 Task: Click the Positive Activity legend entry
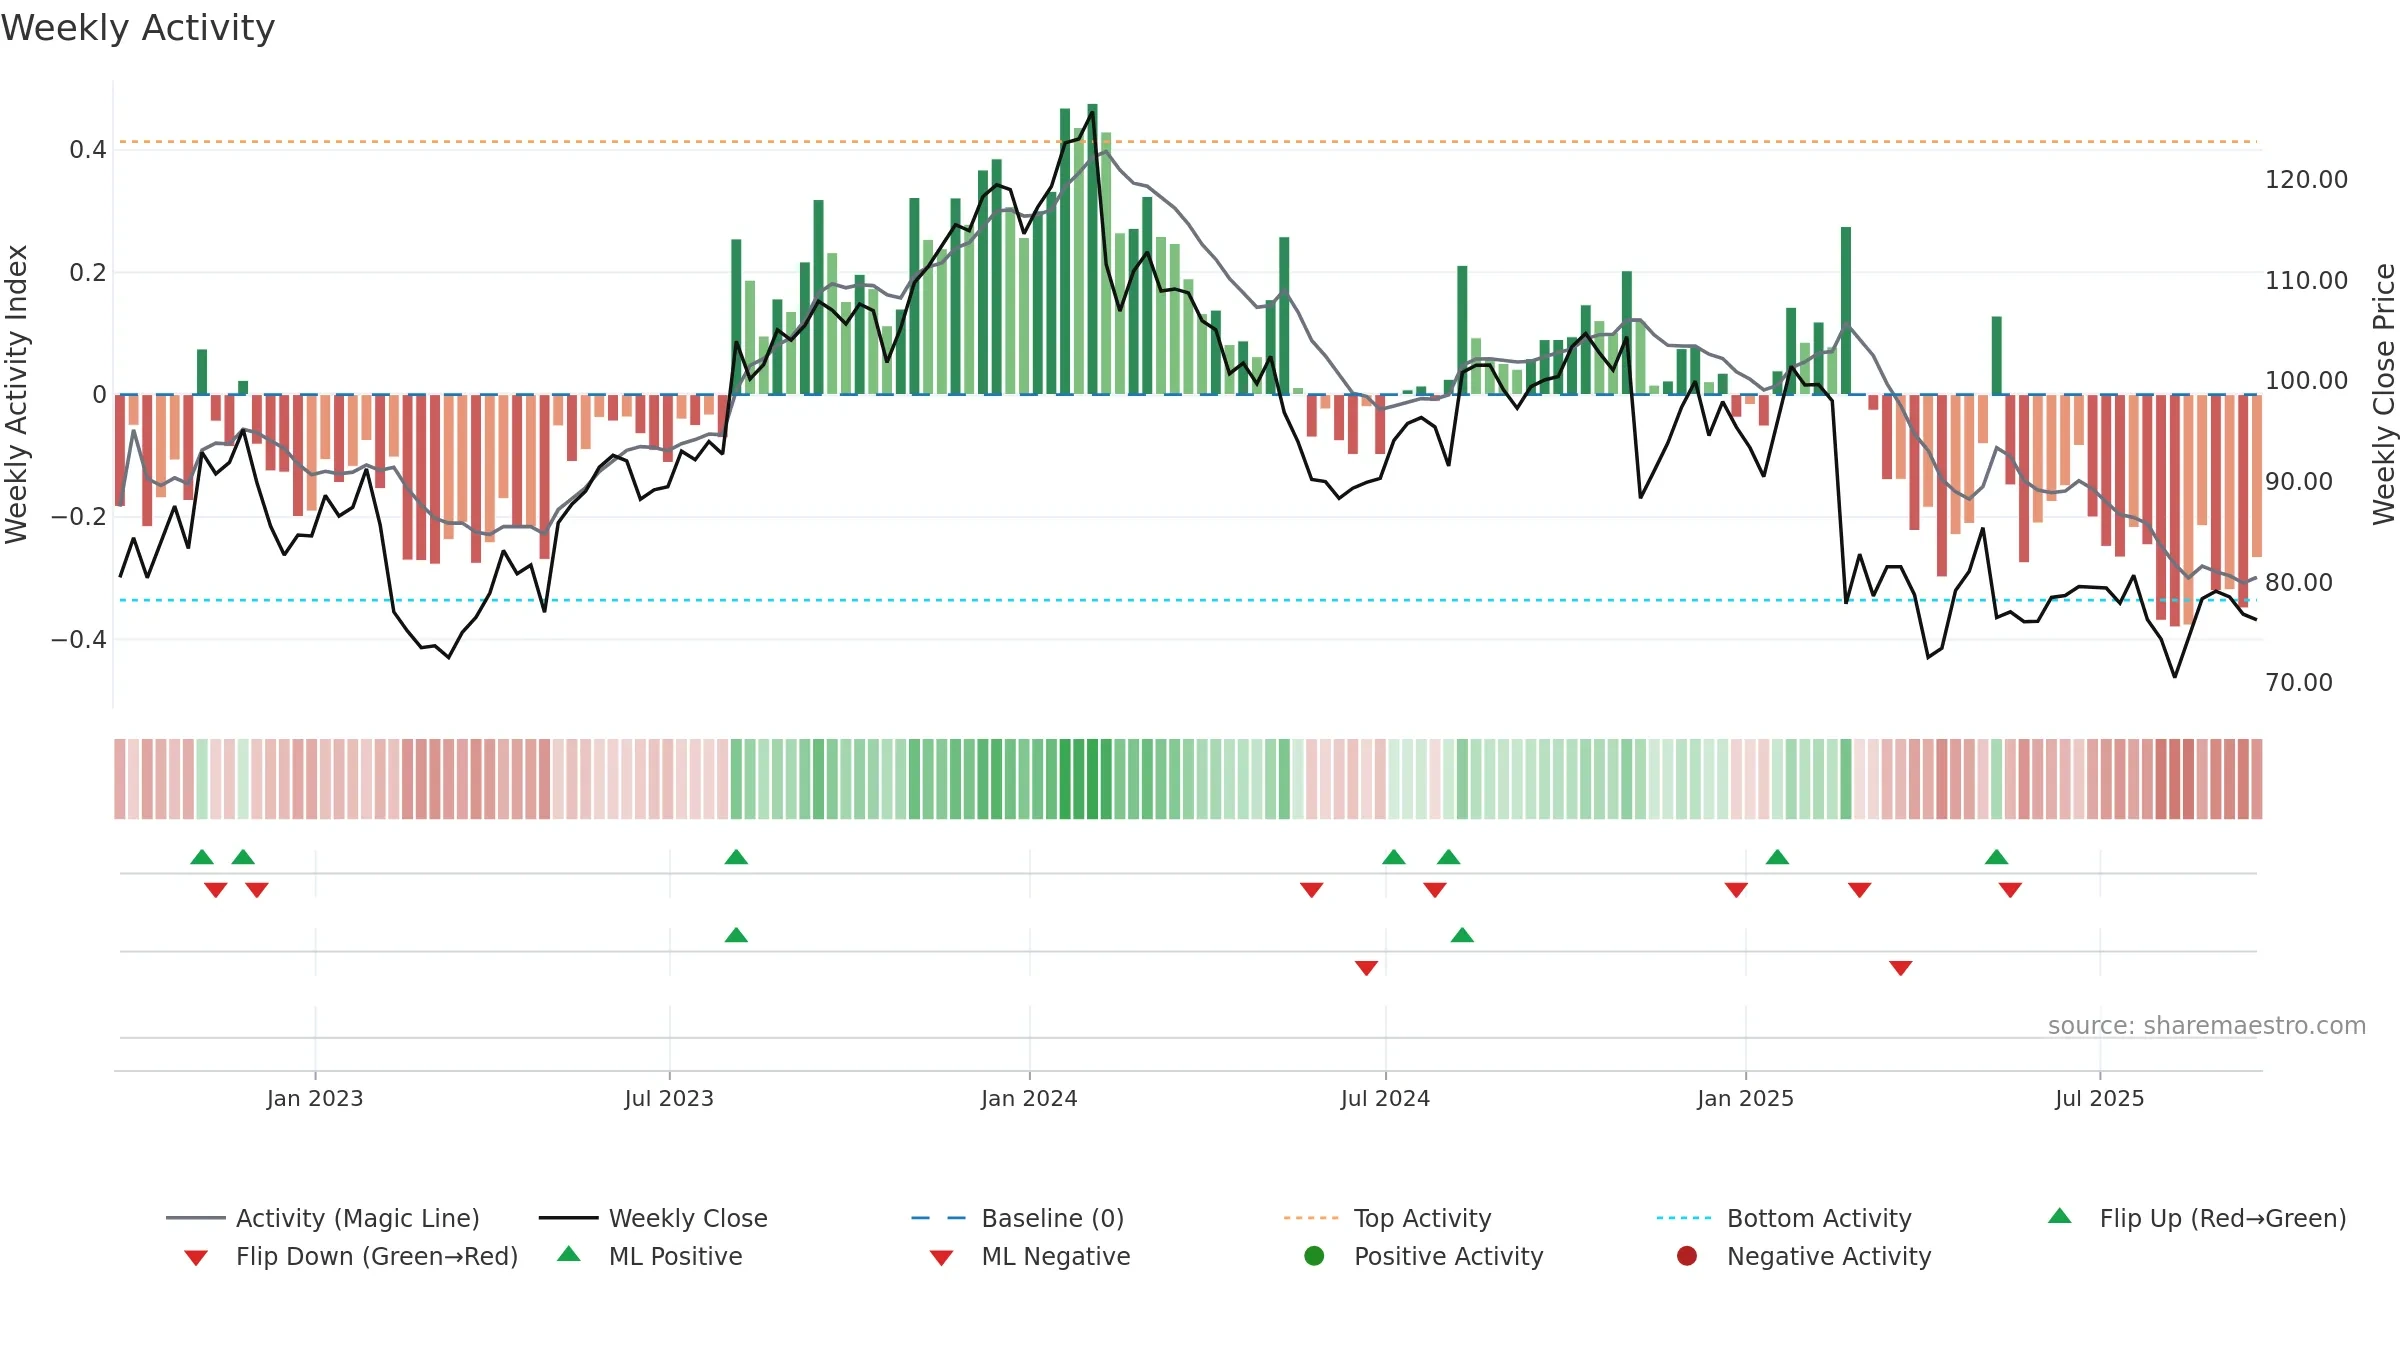[1423, 1256]
